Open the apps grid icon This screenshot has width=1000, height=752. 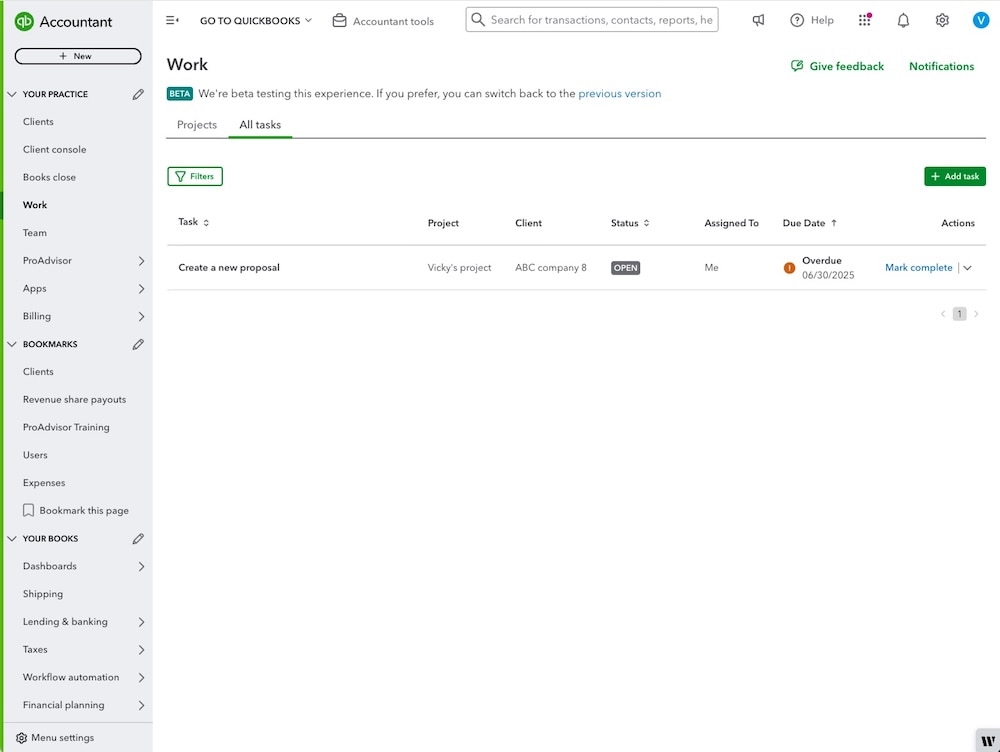864,19
